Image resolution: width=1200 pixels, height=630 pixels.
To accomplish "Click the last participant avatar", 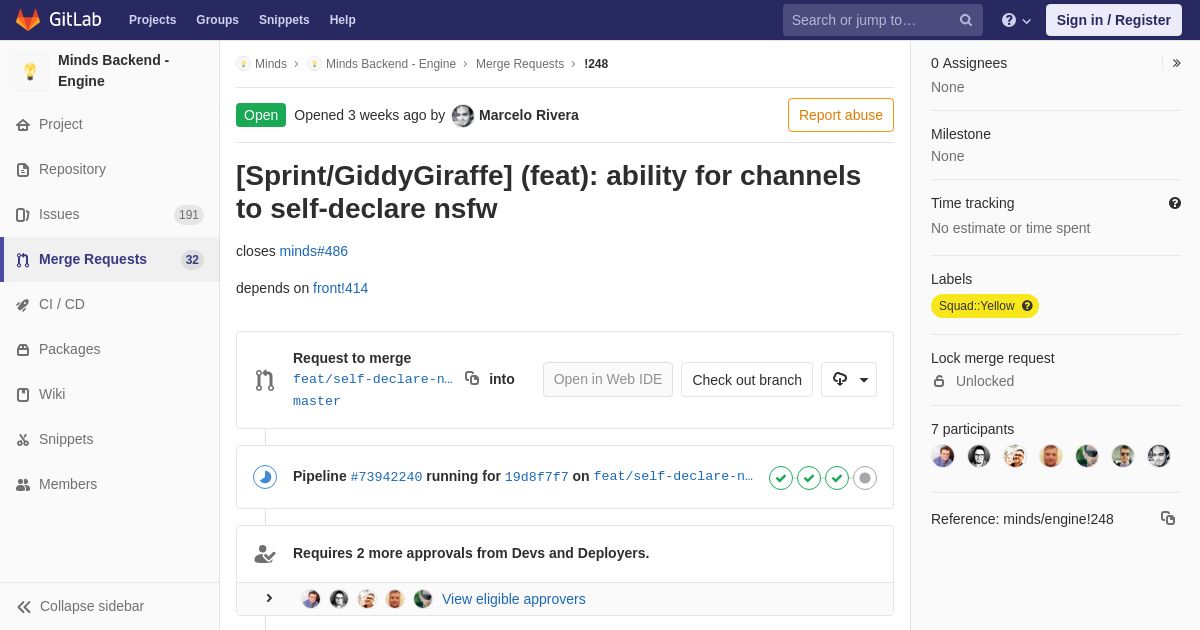I will [1159, 456].
